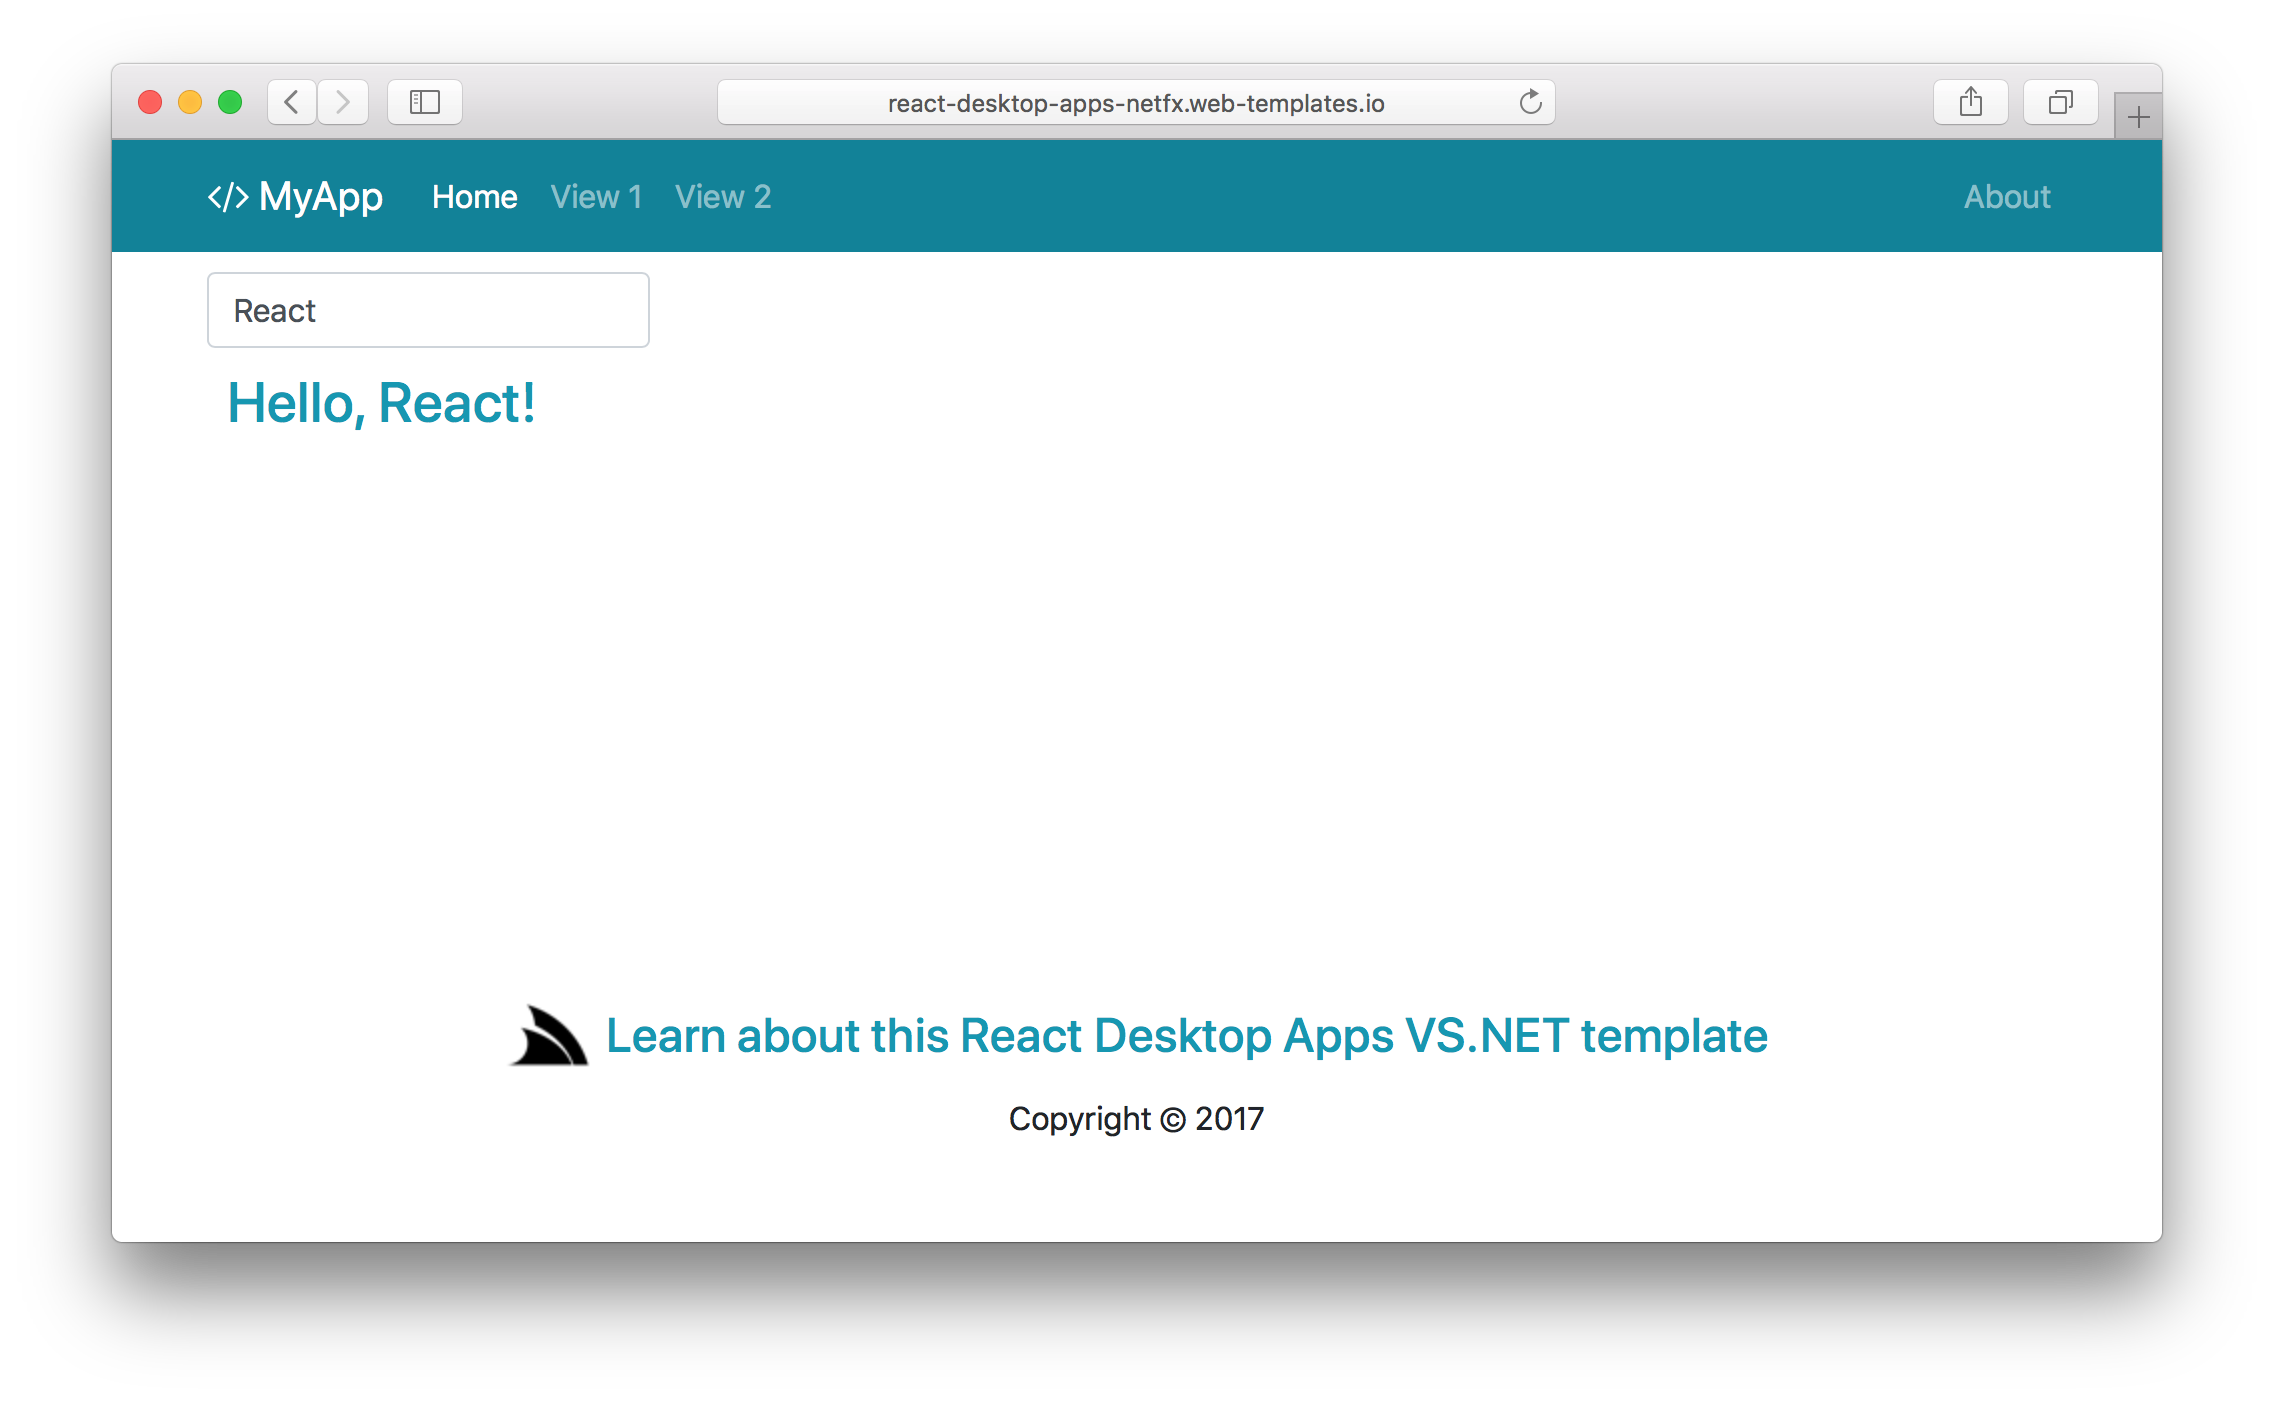Select the Home nav item
Screen dimensions: 2274x1402
coord(474,197)
